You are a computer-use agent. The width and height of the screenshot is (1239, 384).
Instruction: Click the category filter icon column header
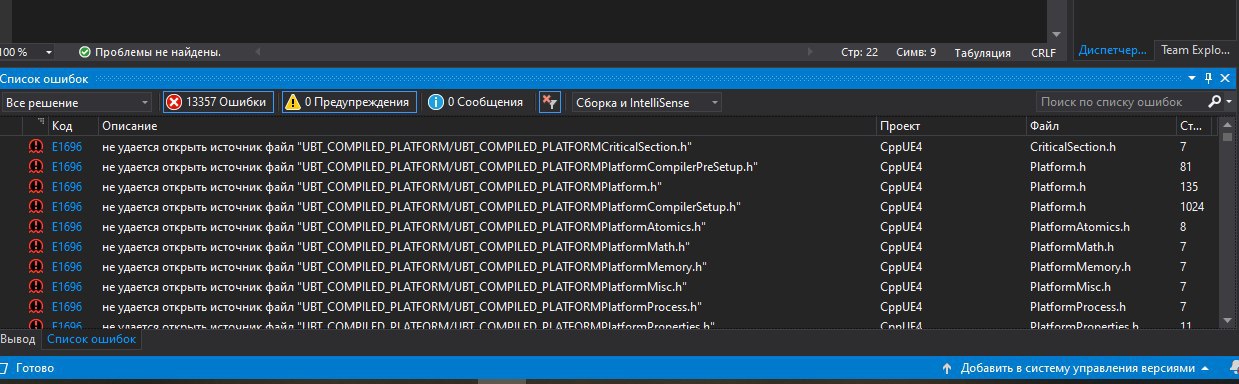(36, 127)
